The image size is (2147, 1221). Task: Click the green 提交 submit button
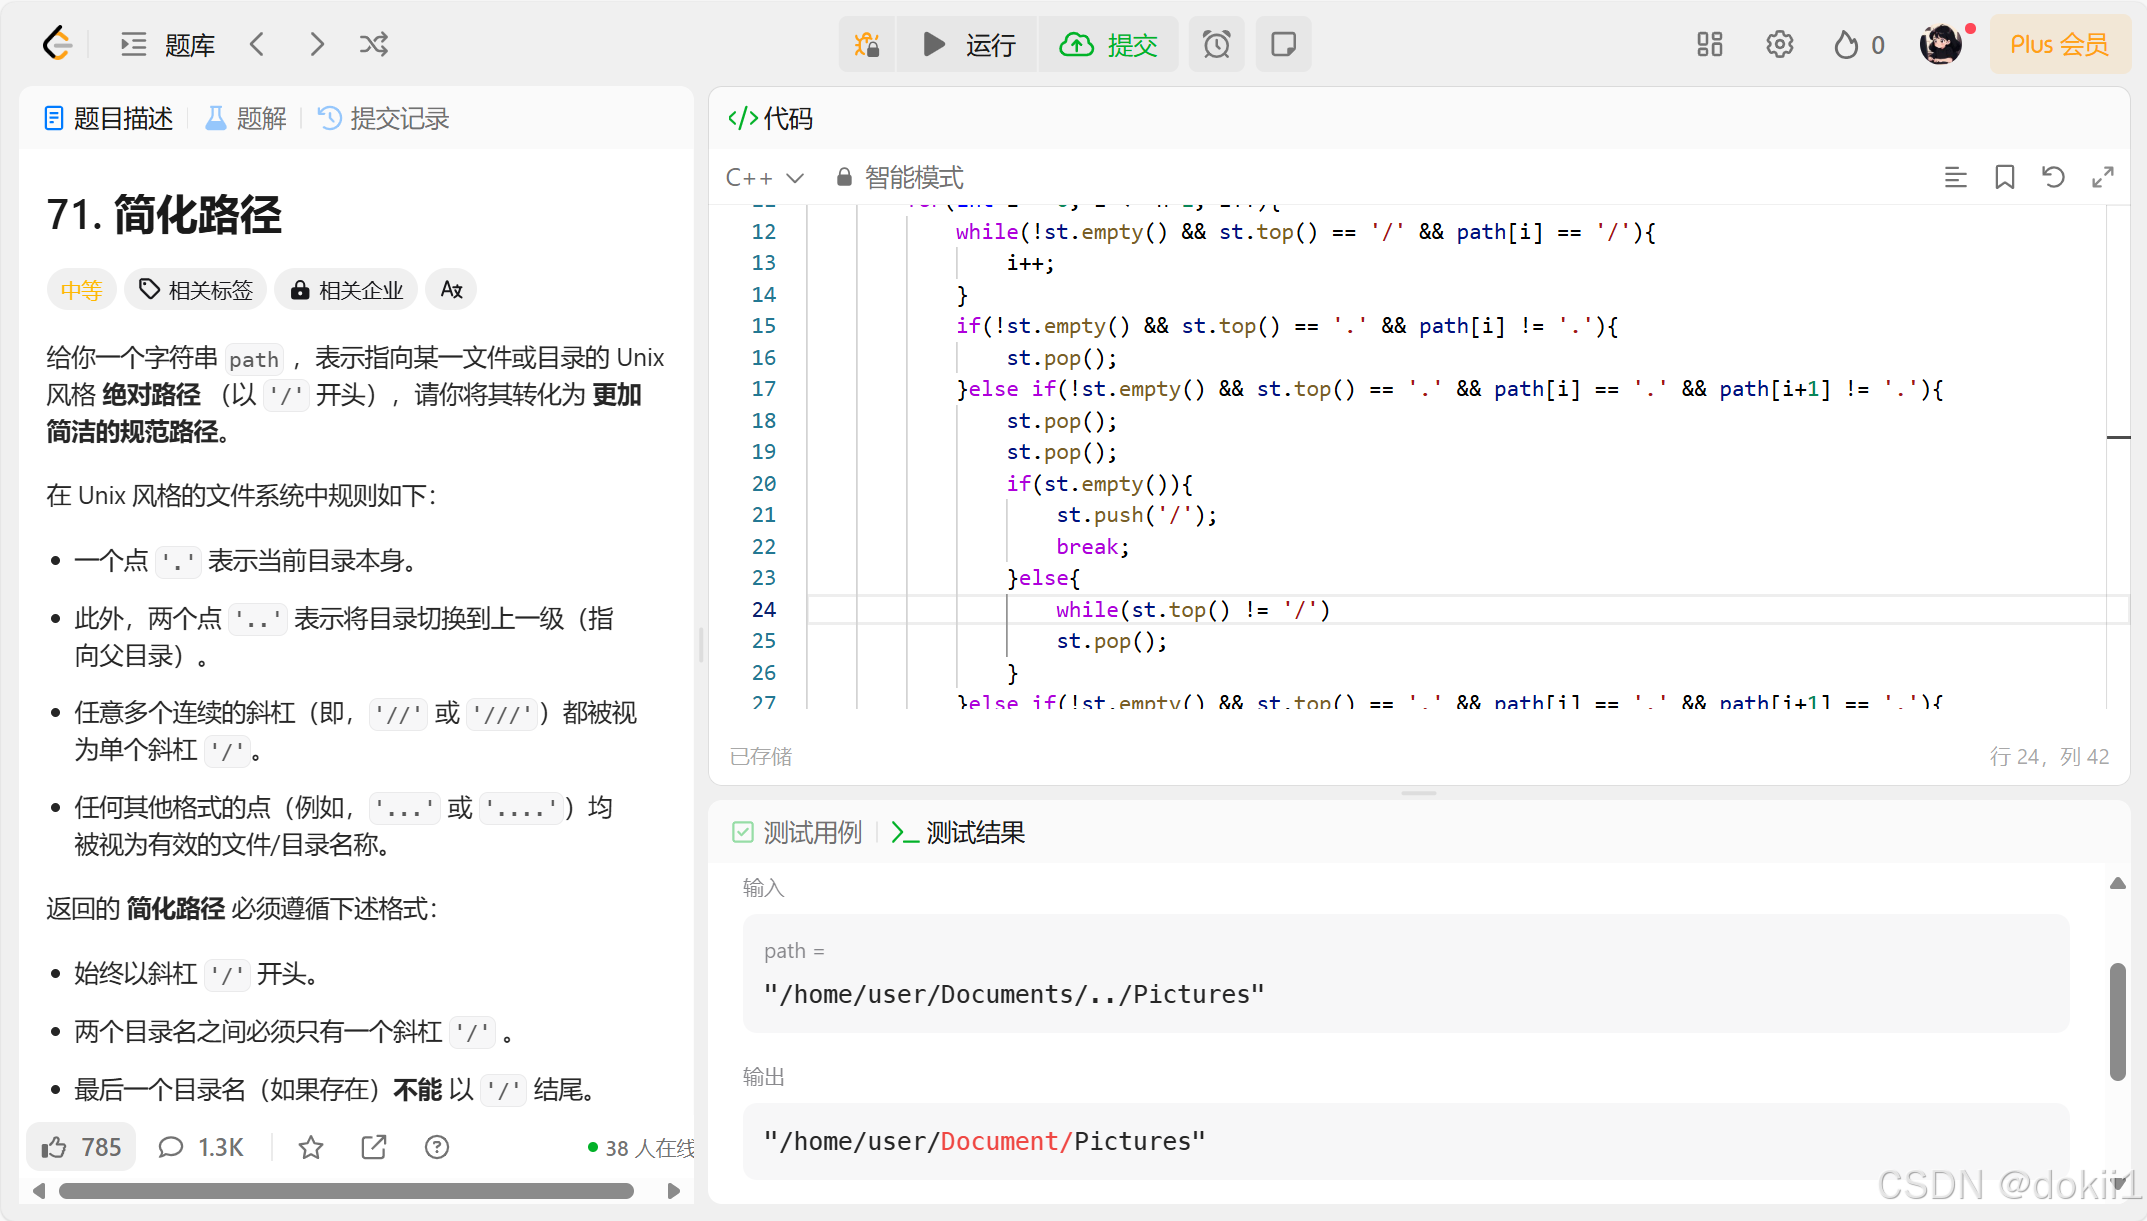click(x=1108, y=44)
